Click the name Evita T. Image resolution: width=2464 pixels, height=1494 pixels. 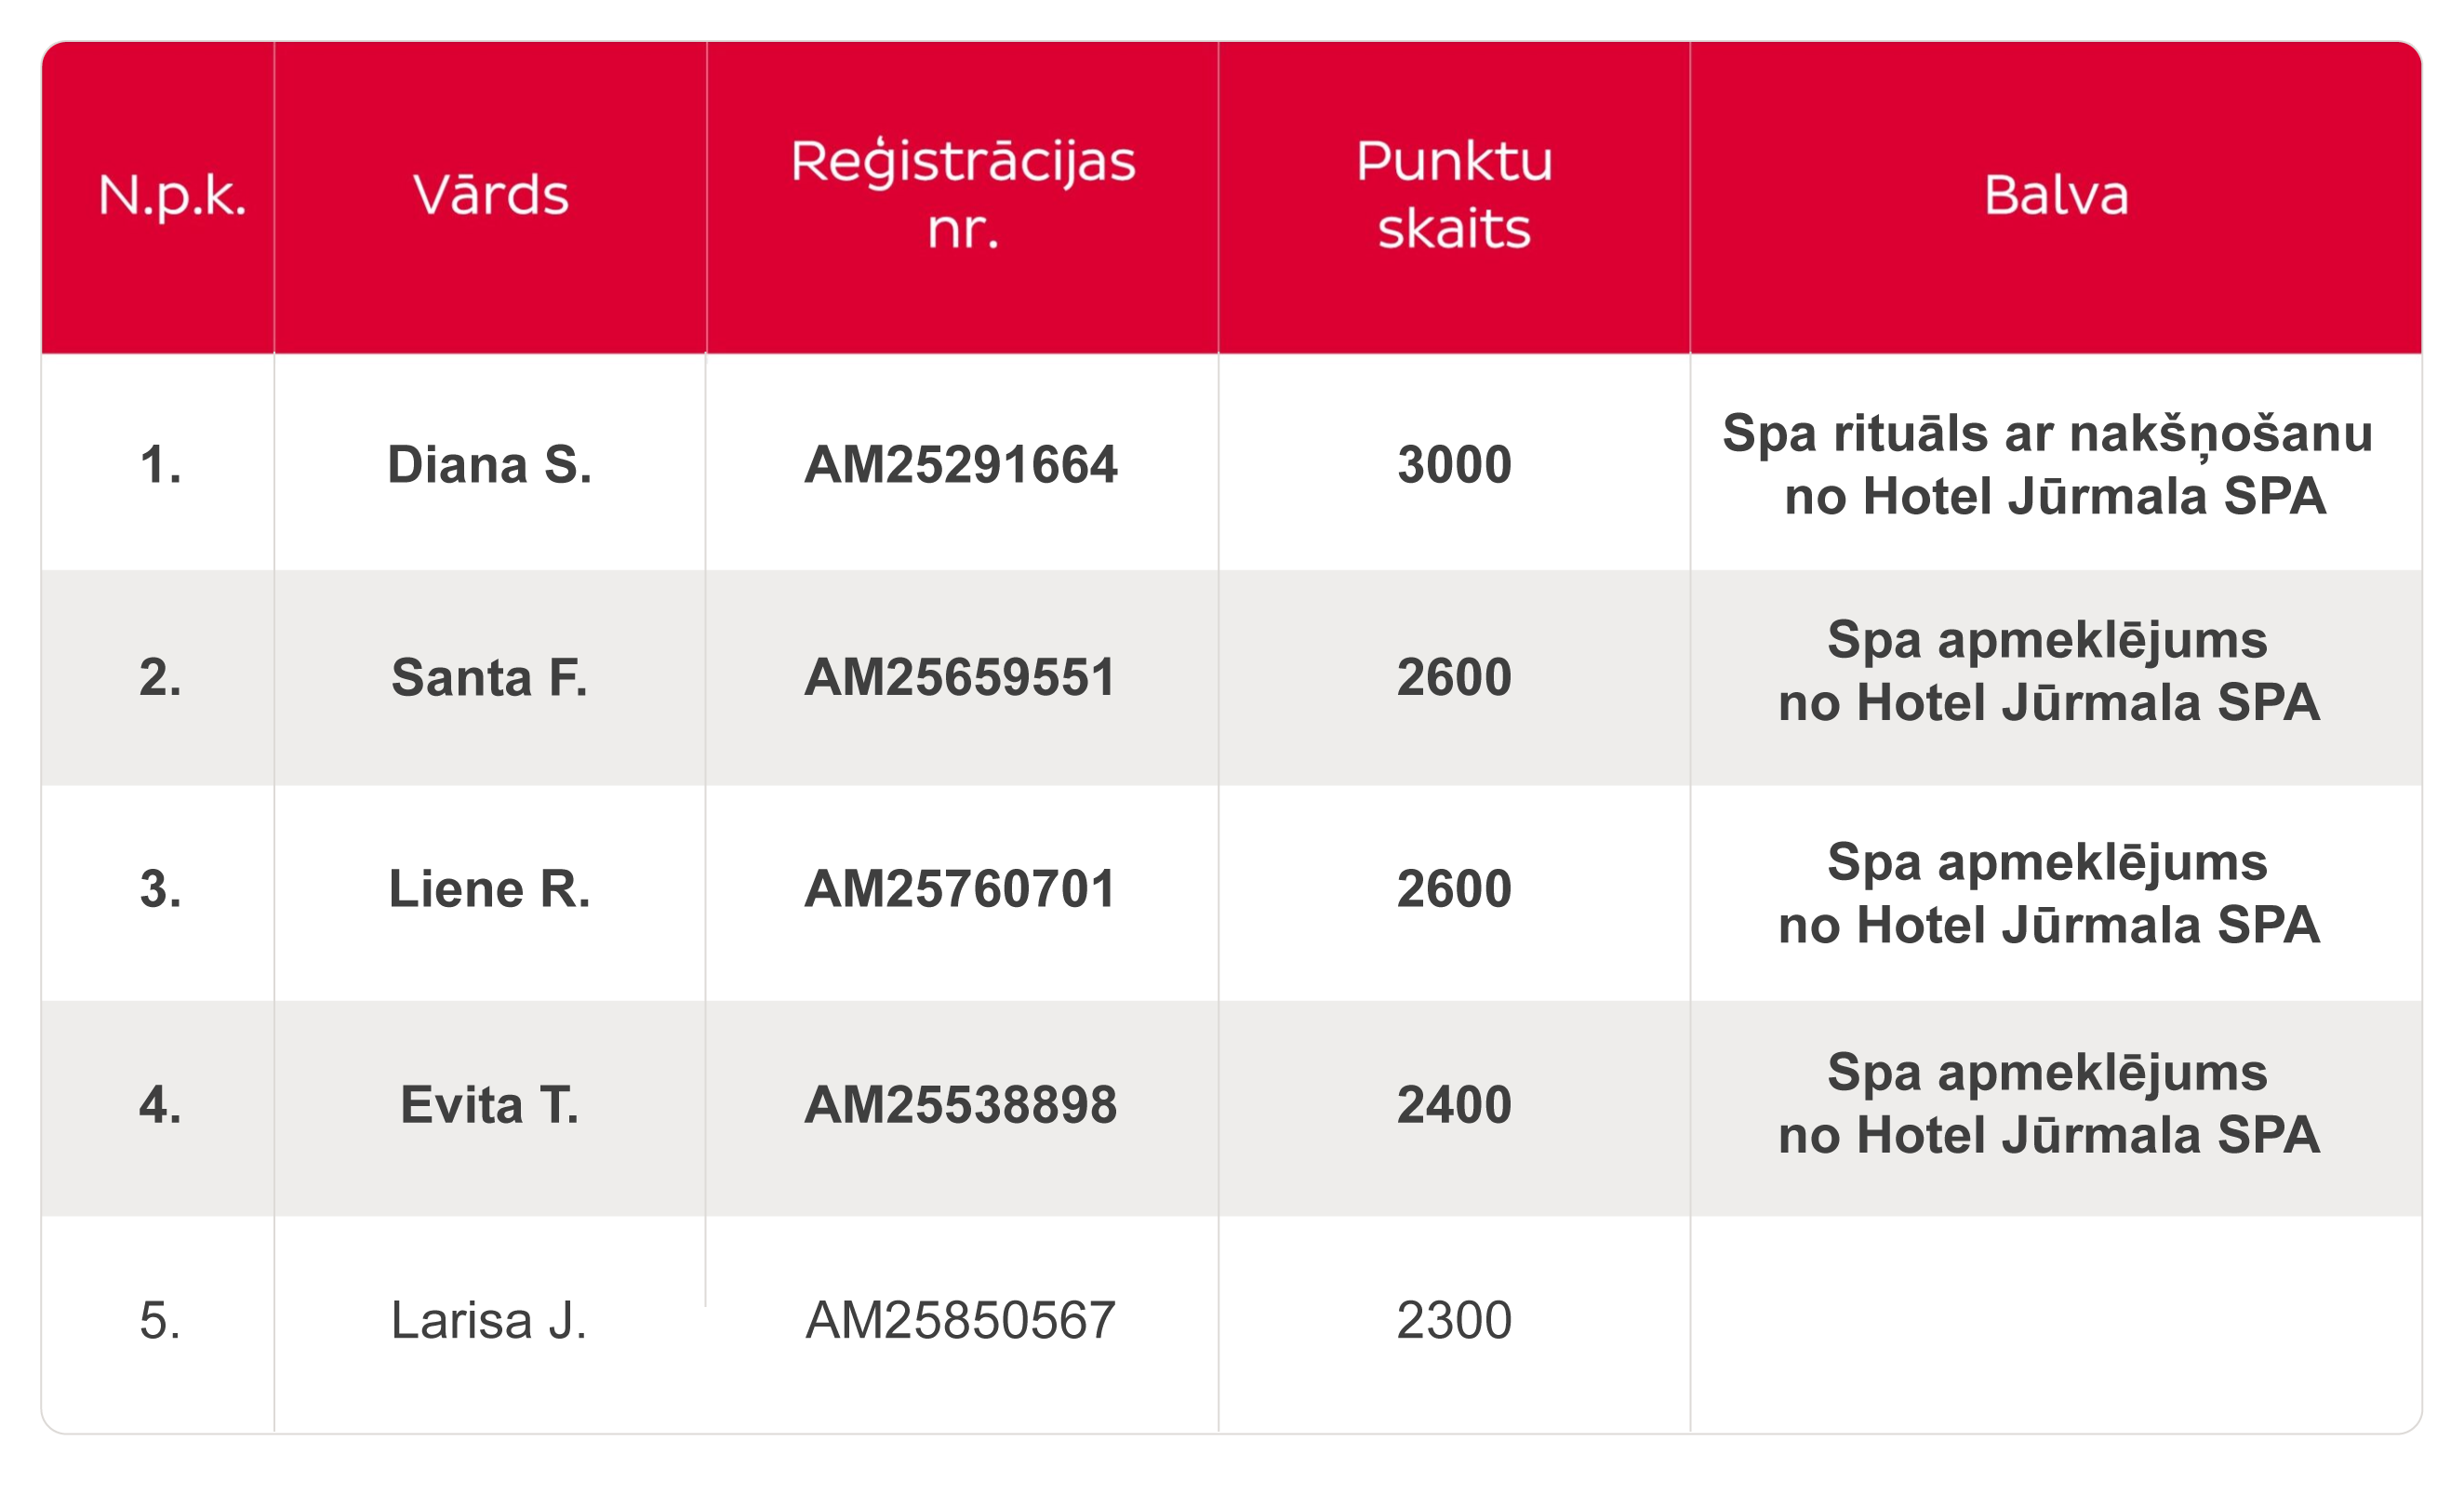490,1106
